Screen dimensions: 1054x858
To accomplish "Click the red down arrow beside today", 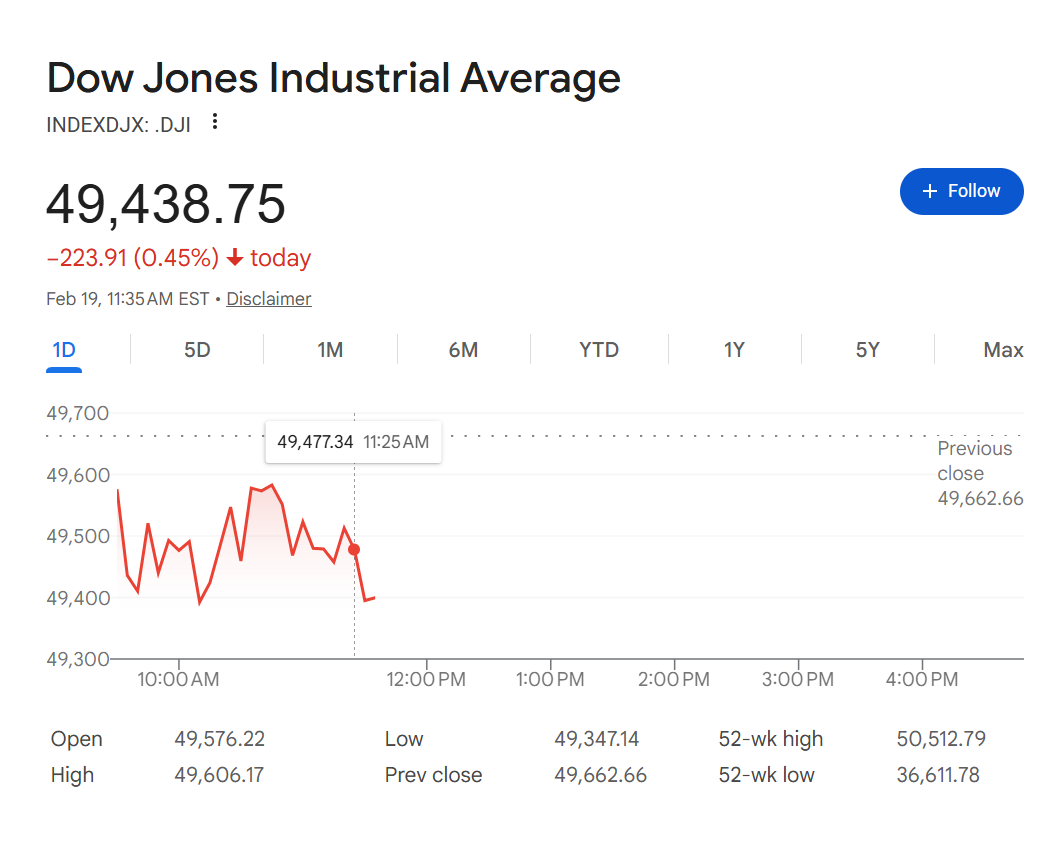I will pyautogui.click(x=235, y=259).
